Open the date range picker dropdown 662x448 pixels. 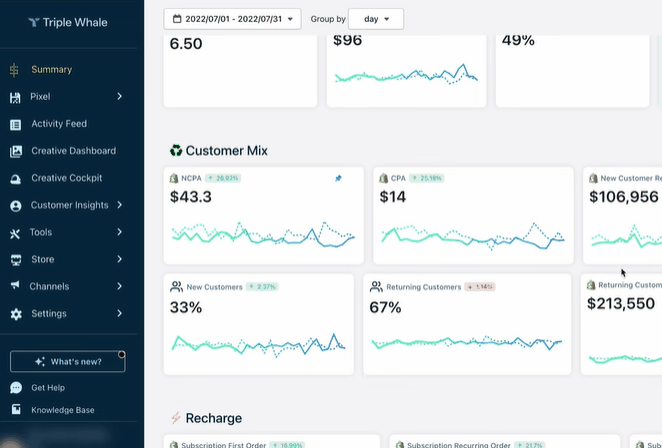tap(231, 19)
